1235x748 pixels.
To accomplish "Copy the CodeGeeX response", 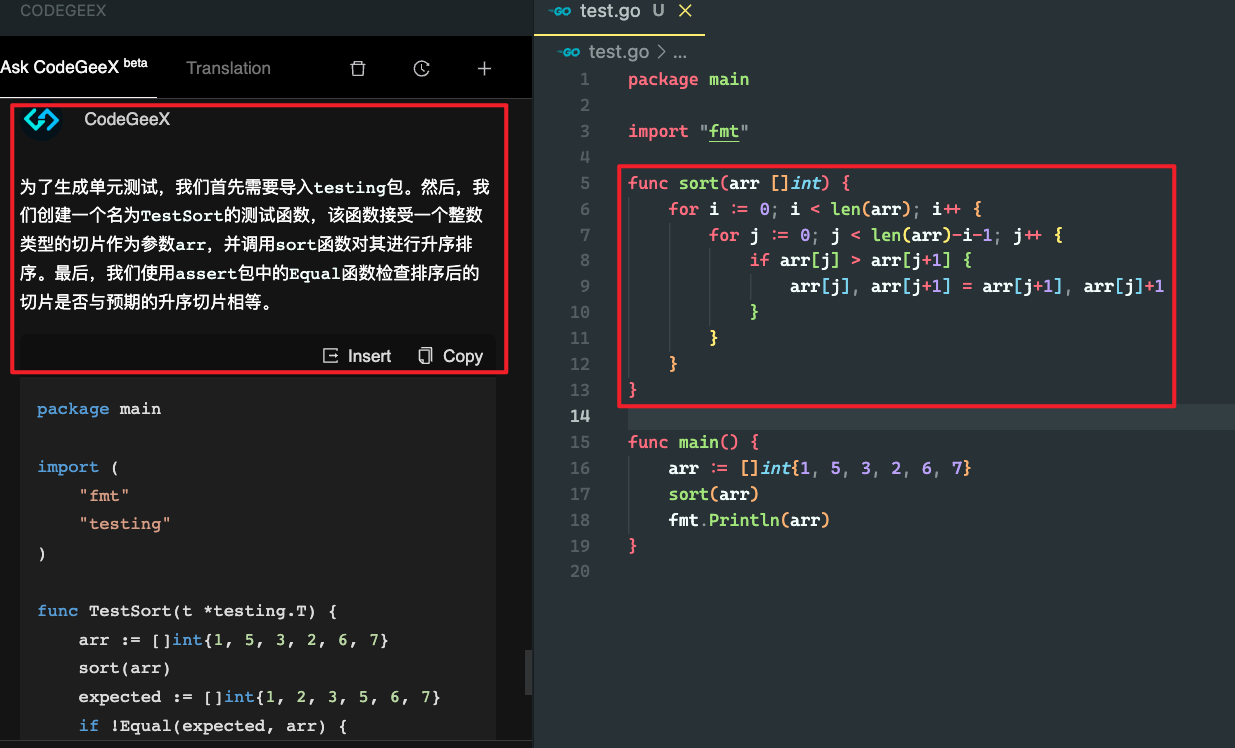I will click(x=450, y=356).
